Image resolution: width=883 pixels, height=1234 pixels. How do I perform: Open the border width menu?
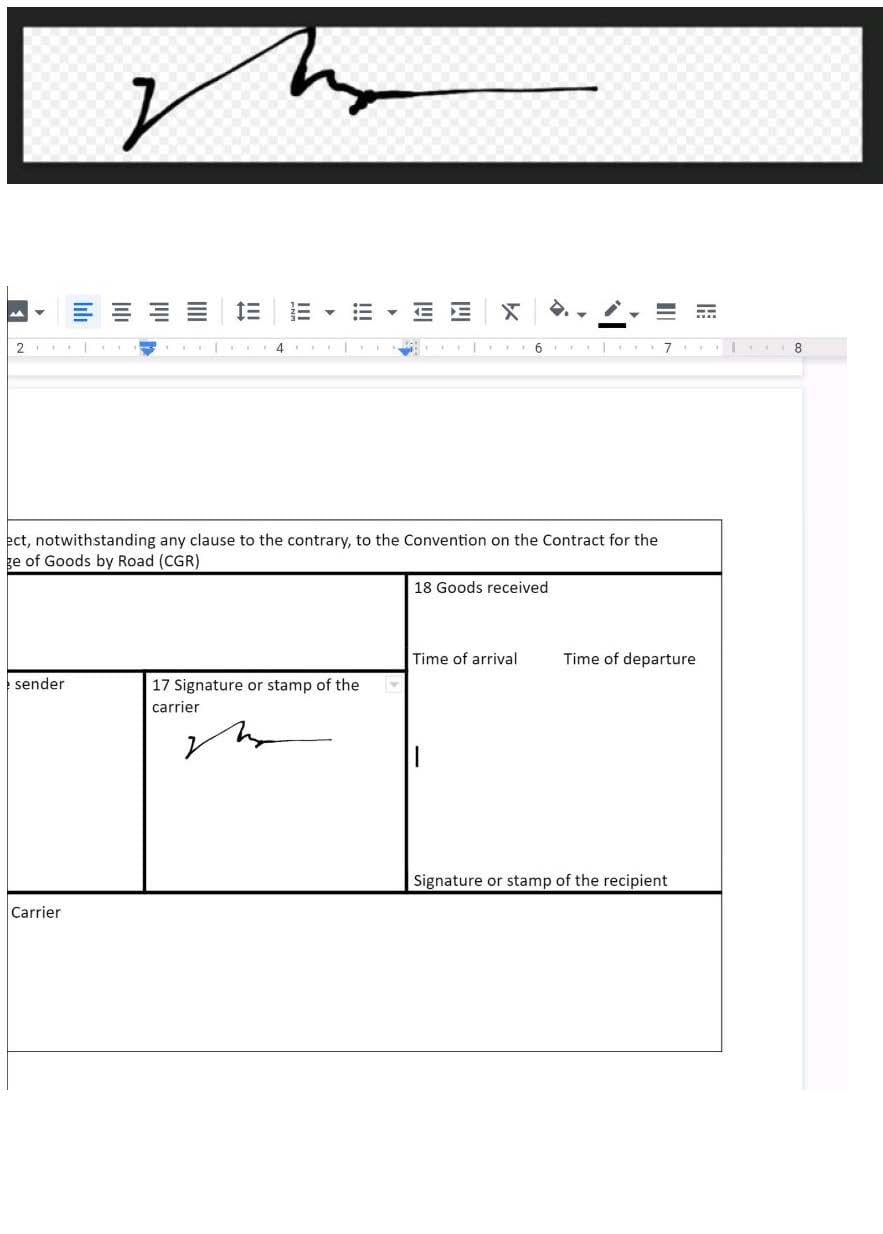coord(668,312)
